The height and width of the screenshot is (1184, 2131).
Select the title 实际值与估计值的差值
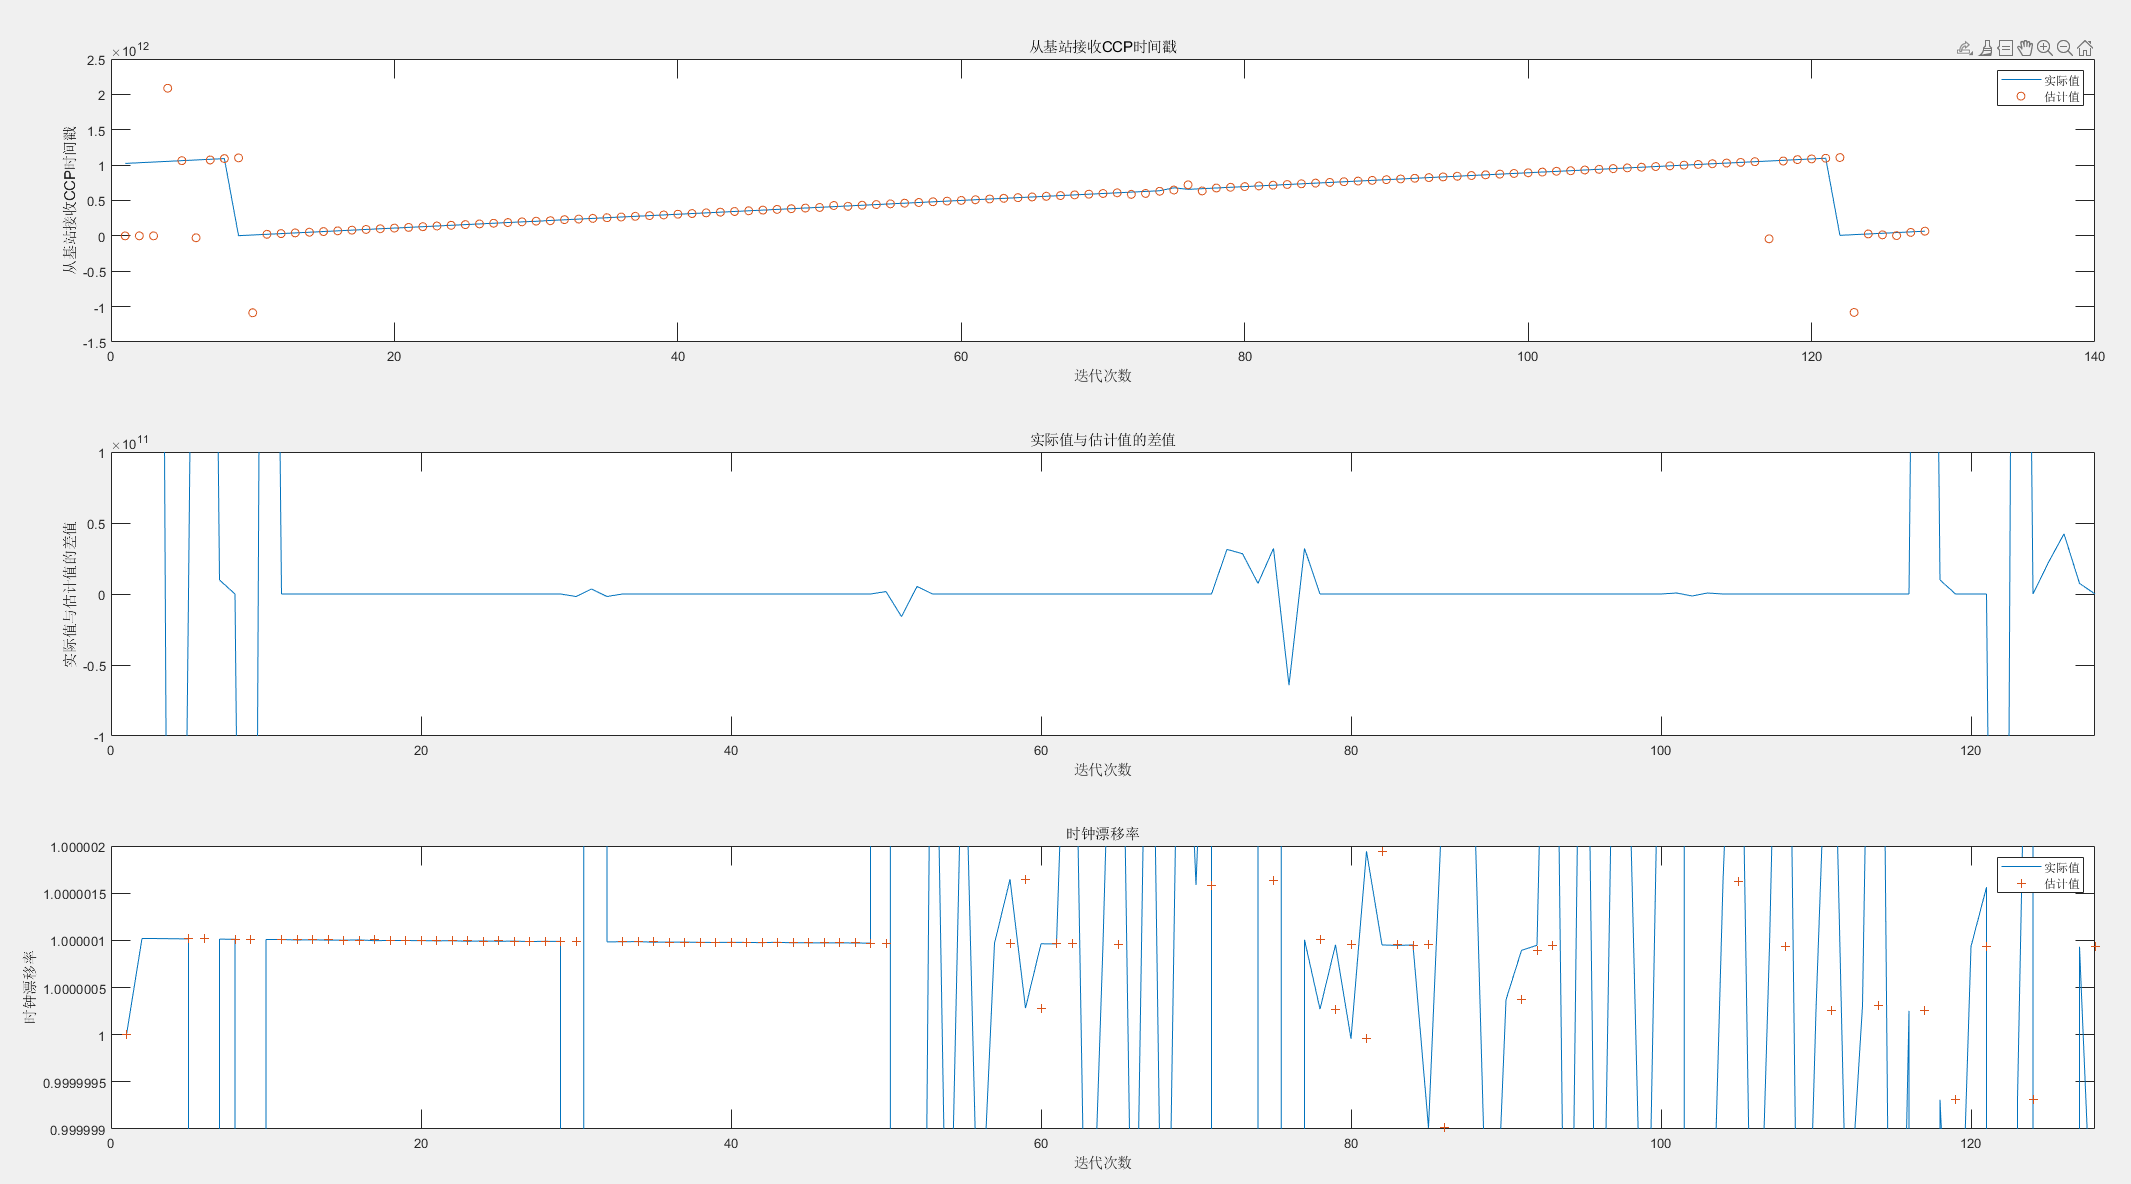click(x=1103, y=440)
